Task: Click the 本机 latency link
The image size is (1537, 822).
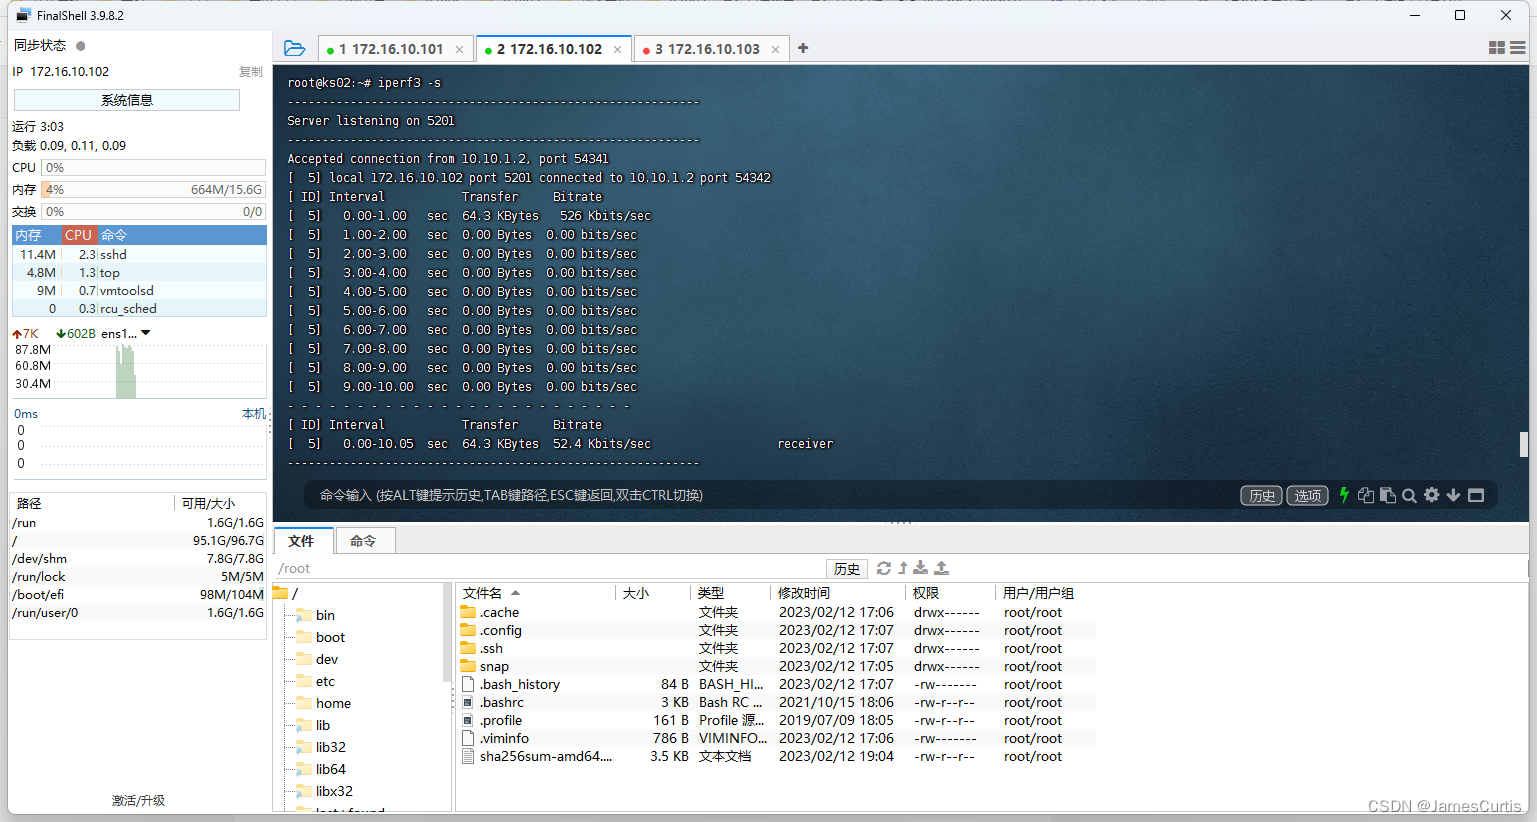Action: point(254,413)
